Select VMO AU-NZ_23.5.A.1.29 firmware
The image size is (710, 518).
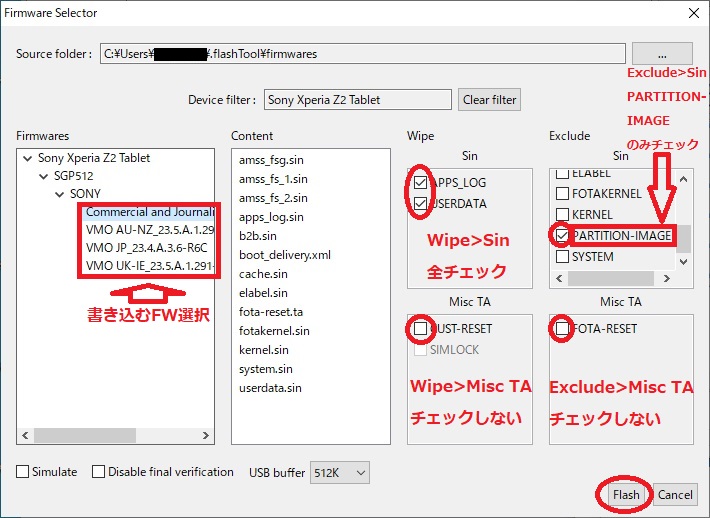[149, 230]
